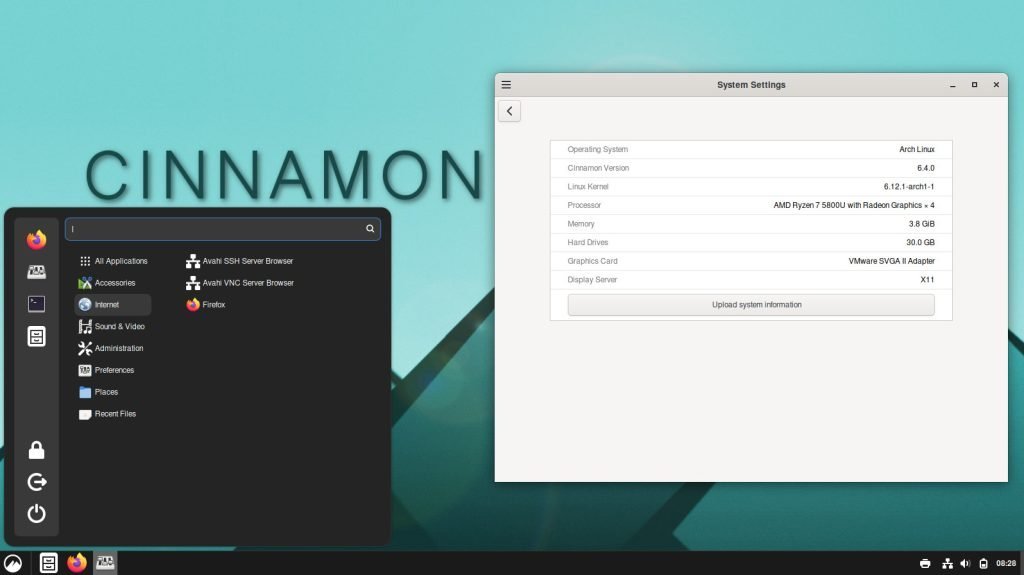Open System Settings from menu favorites sidebar
Screen dimensions: 1024x575
click(x=37, y=272)
